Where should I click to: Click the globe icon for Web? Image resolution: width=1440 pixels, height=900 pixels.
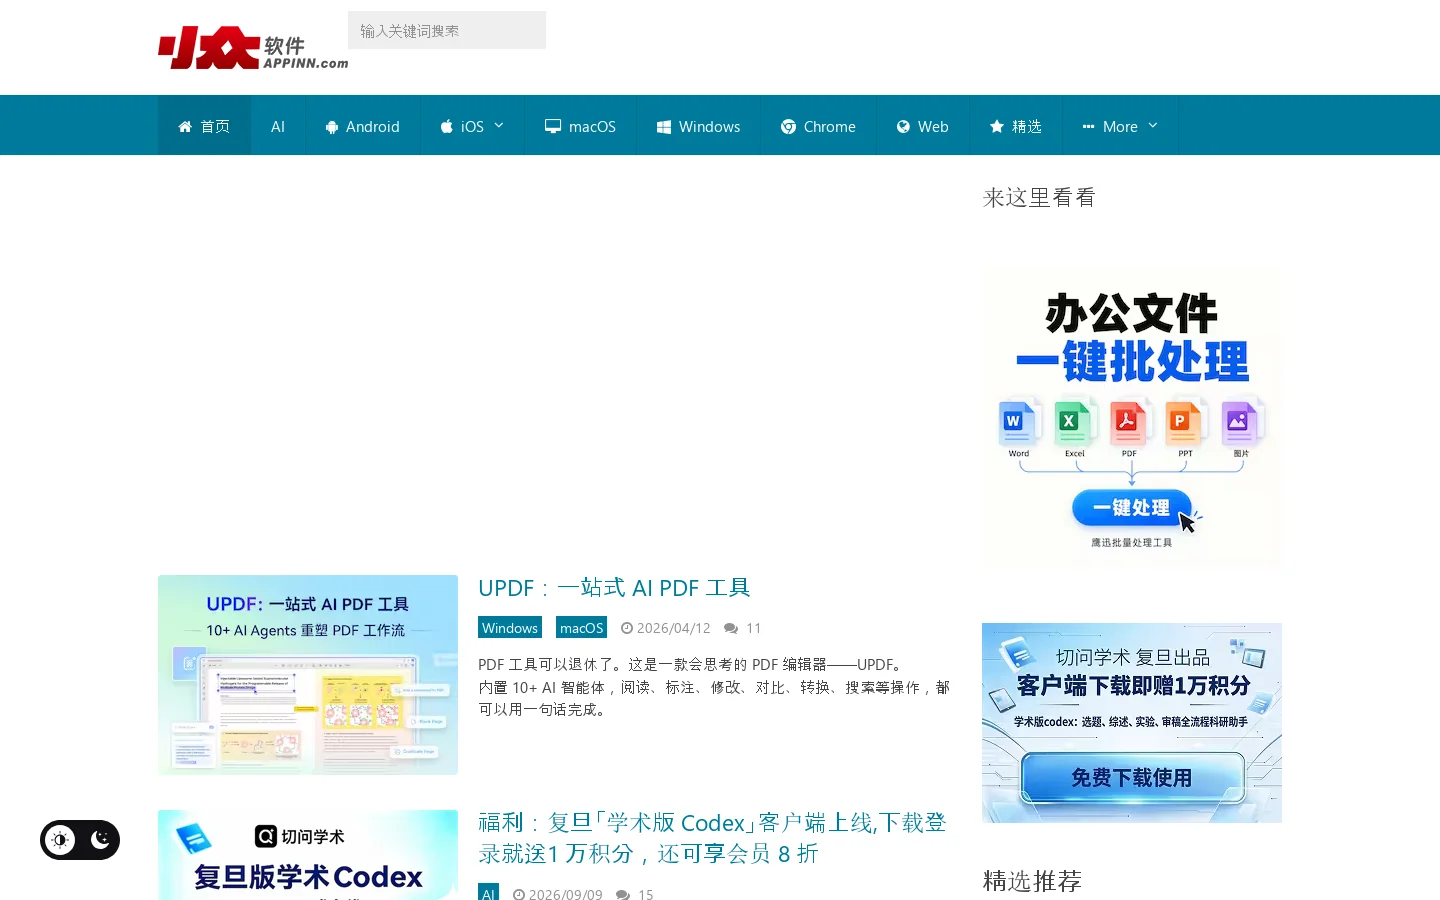click(903, 127)
